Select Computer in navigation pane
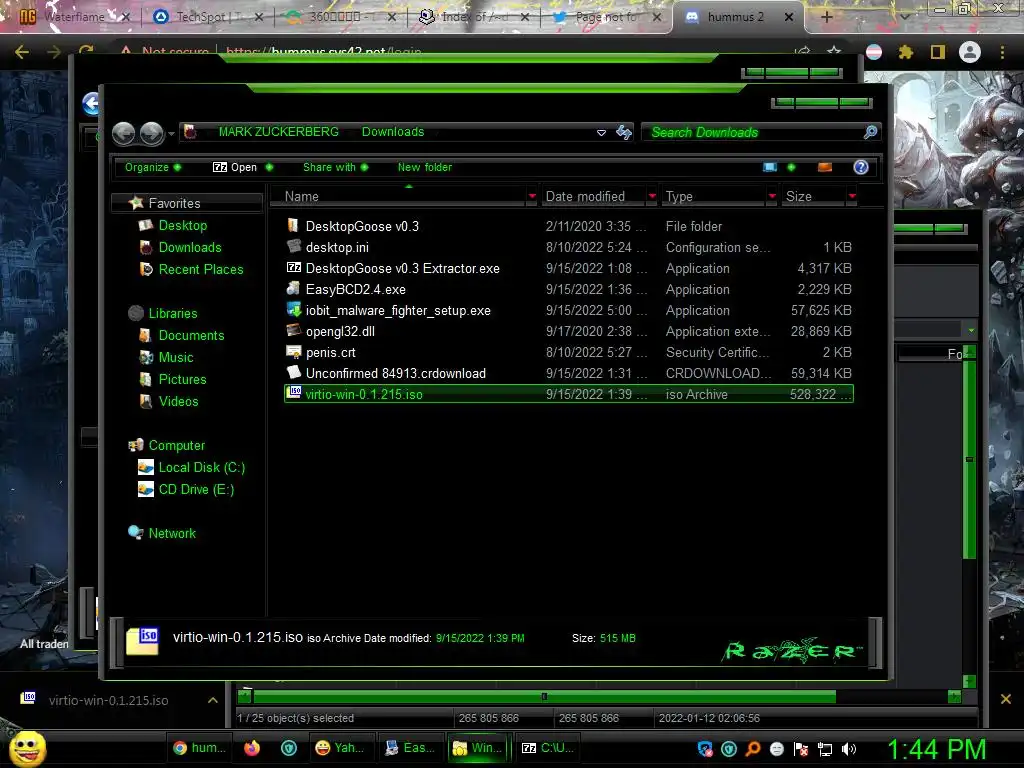This screenshot has height=768, width=1024. click(x=176, y=445)
